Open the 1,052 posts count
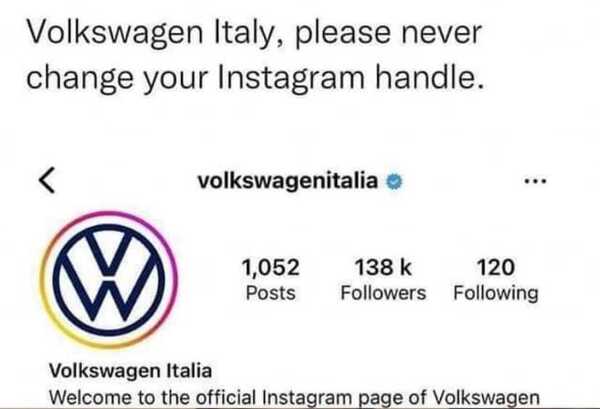The image size is (600, 409). coord(271,267)
